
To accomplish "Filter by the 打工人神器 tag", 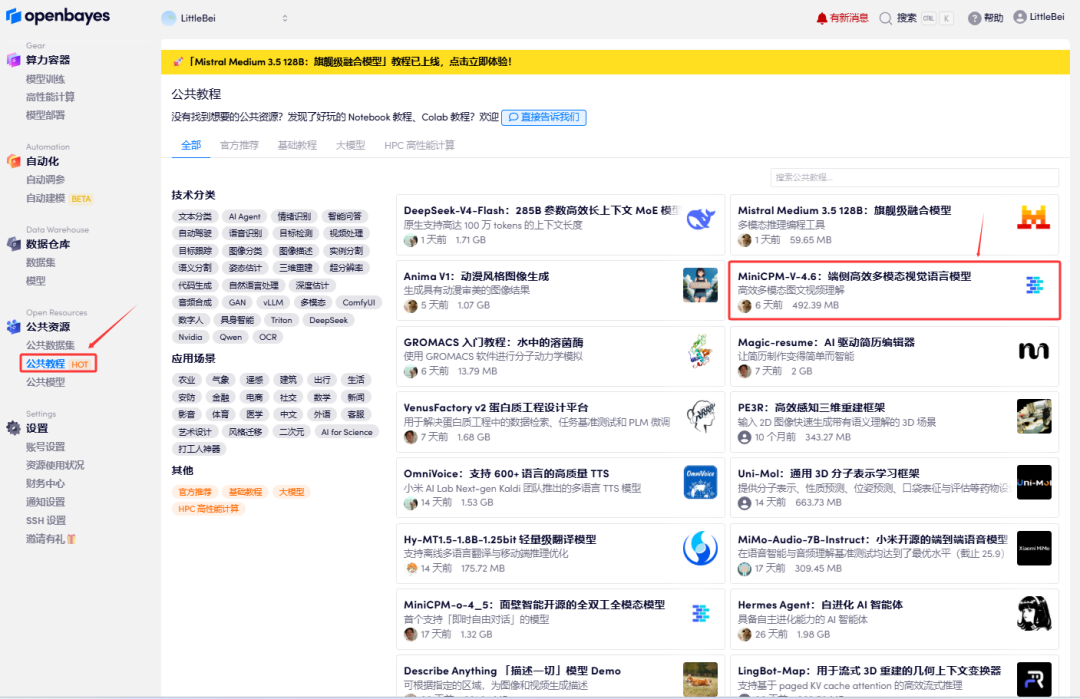I will pyautogui.click(x=199, y=449).
